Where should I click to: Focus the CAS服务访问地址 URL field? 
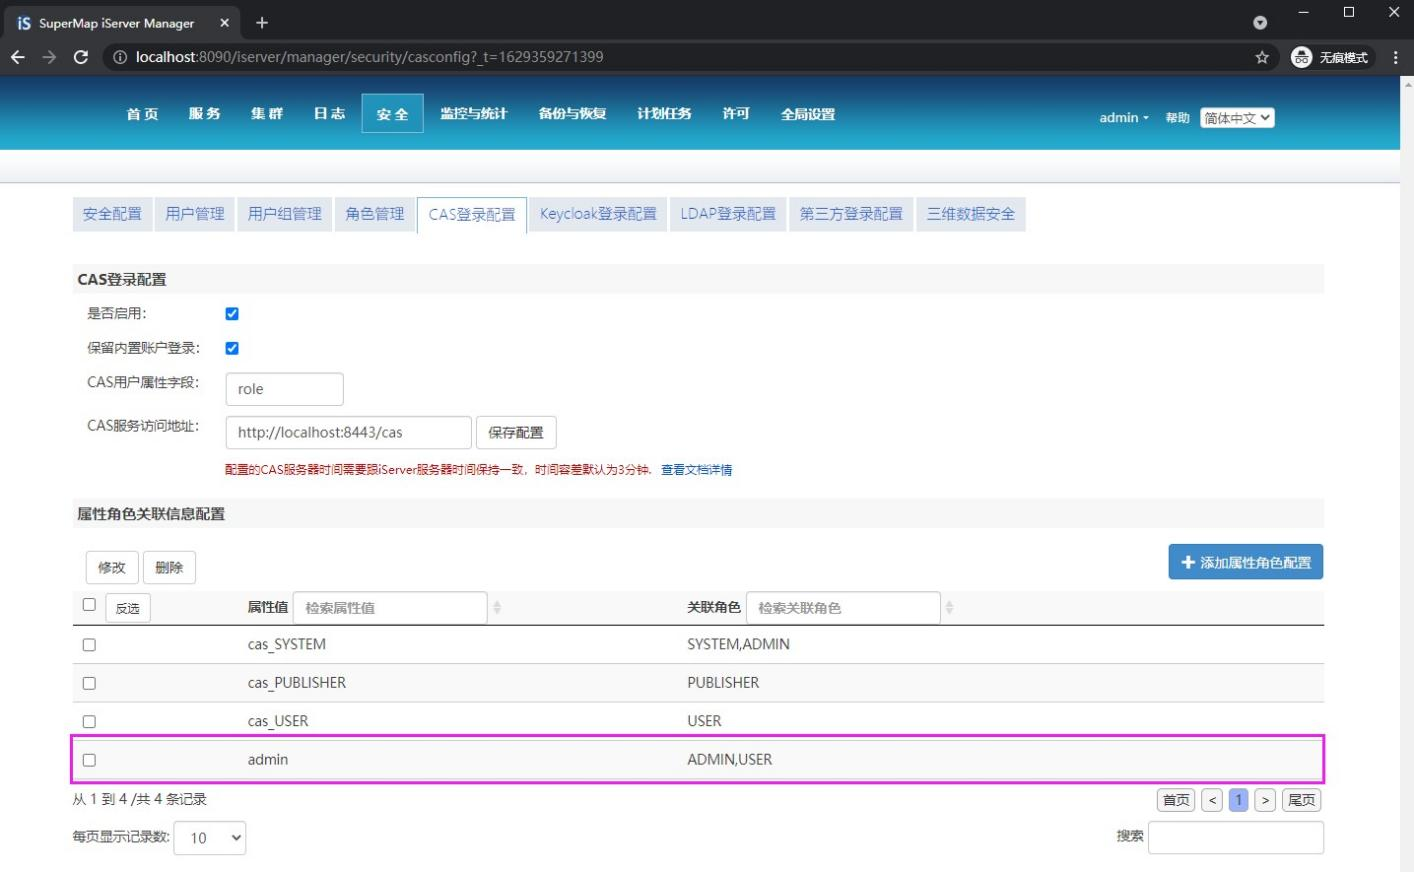pyautogui.click(x=349, y=433)
